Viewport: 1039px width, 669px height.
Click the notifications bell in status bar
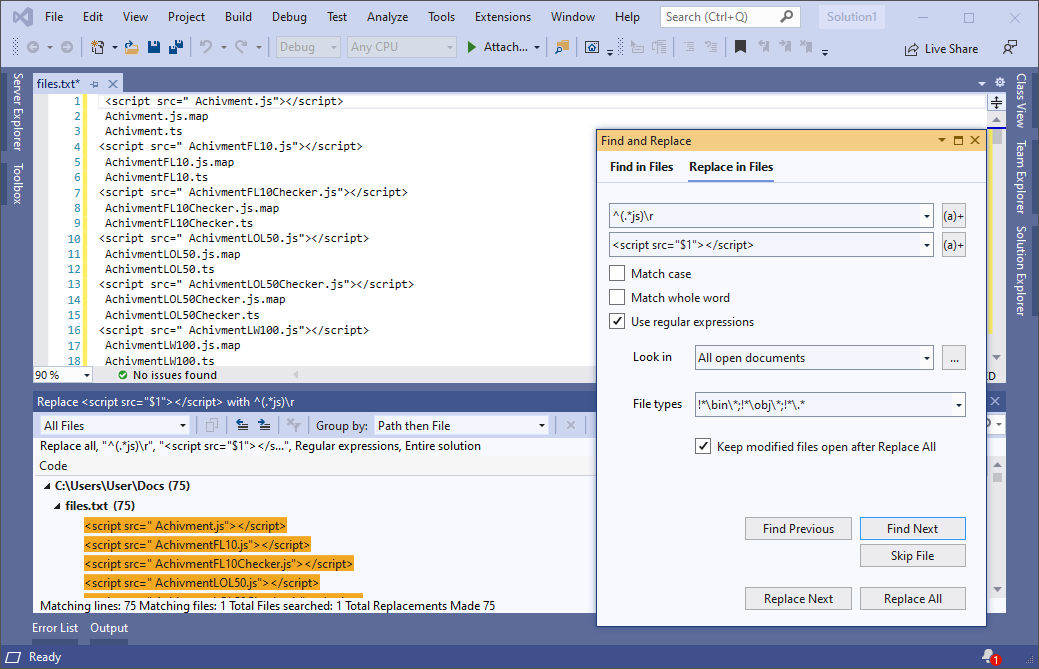pos(990,656)
